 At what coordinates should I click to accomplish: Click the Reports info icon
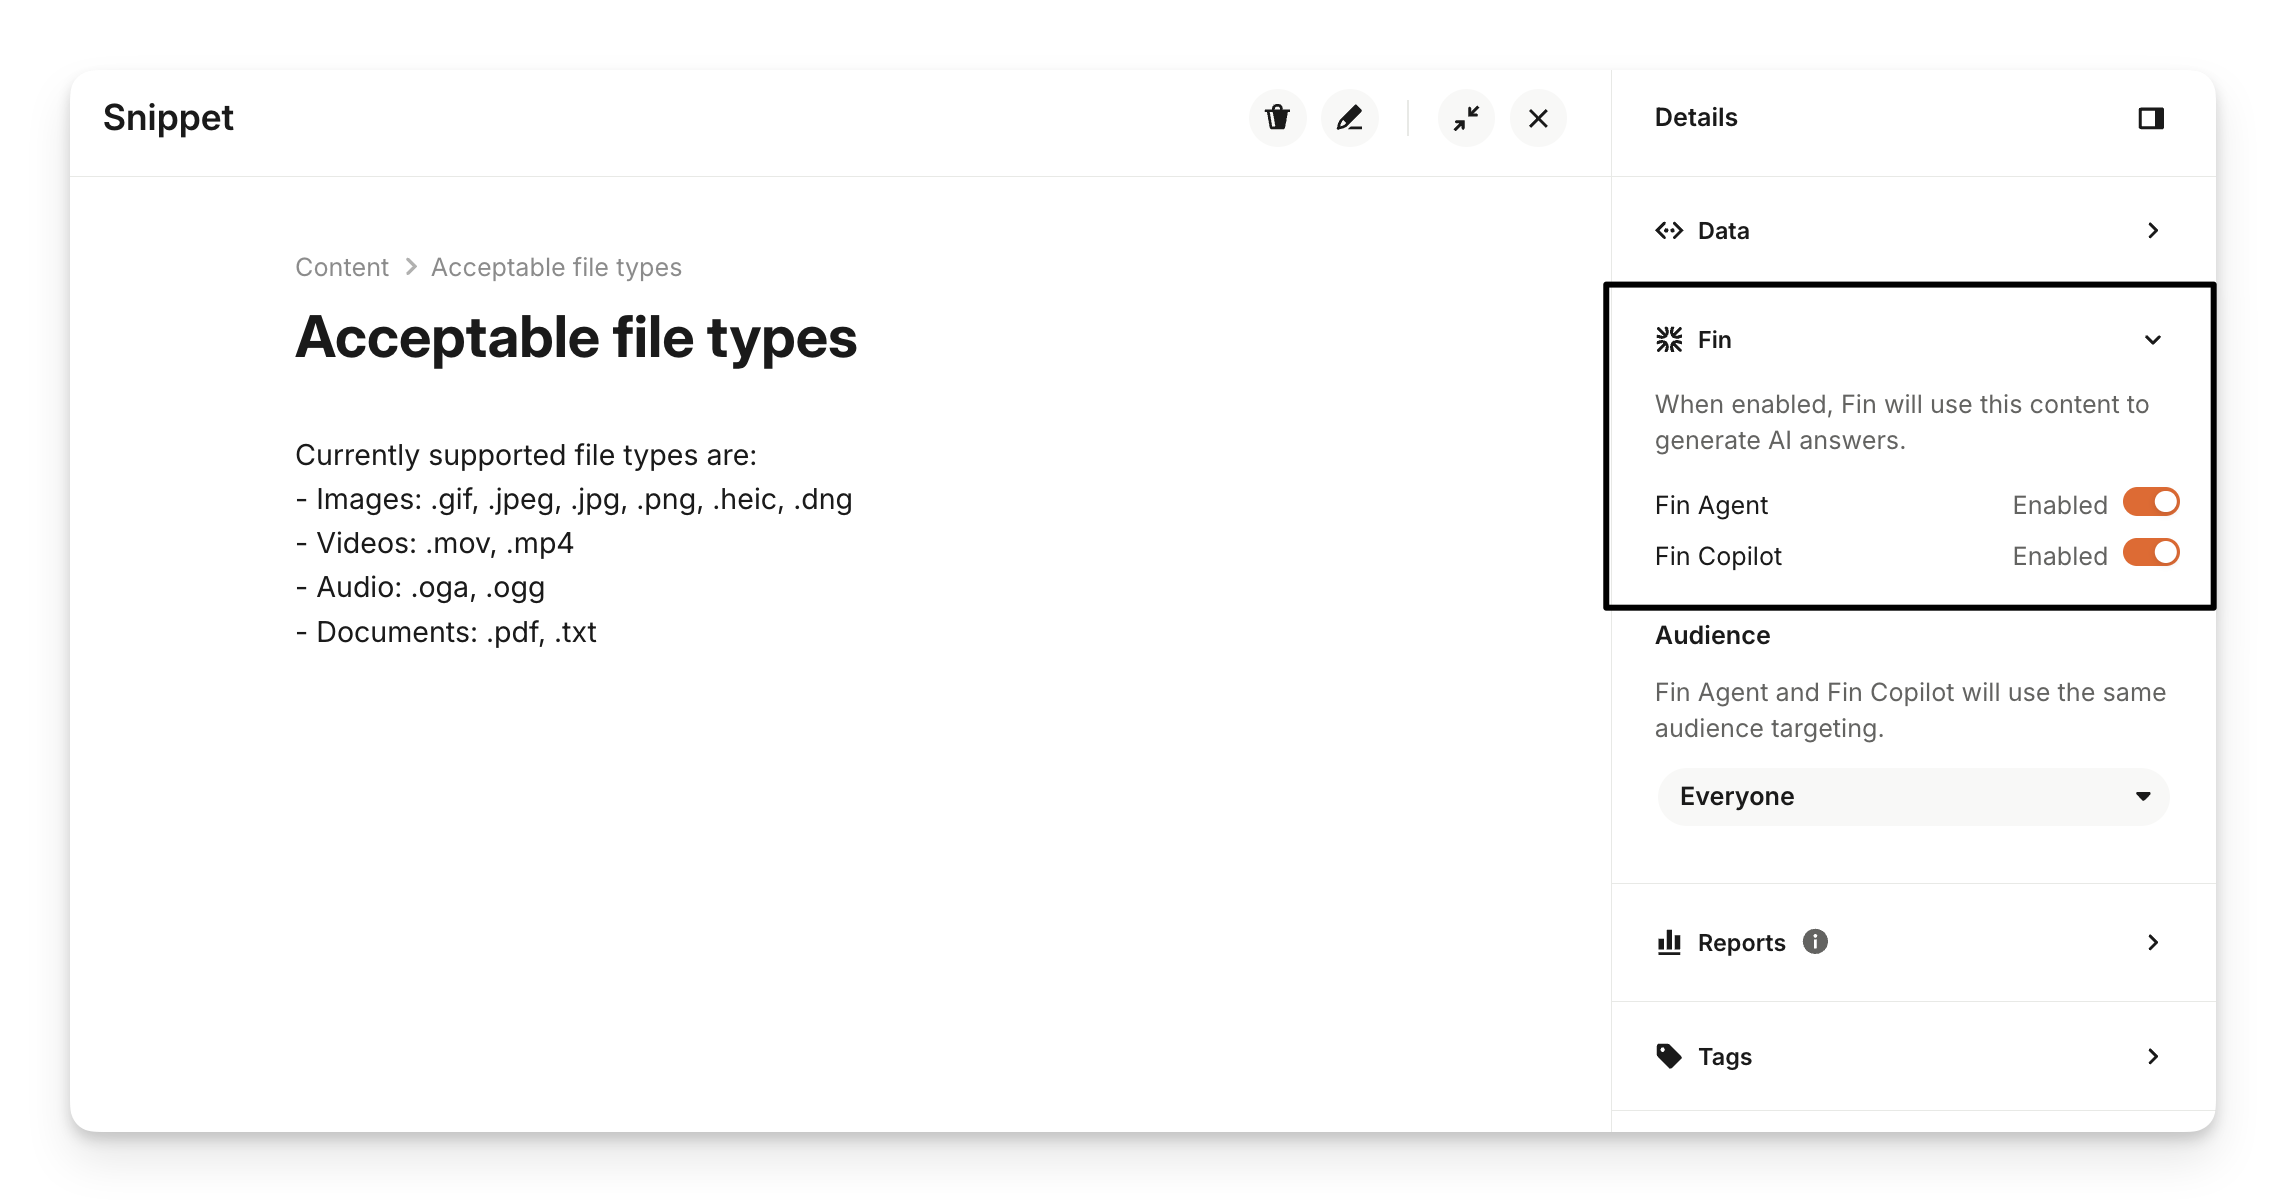(x=1815, y=942)
